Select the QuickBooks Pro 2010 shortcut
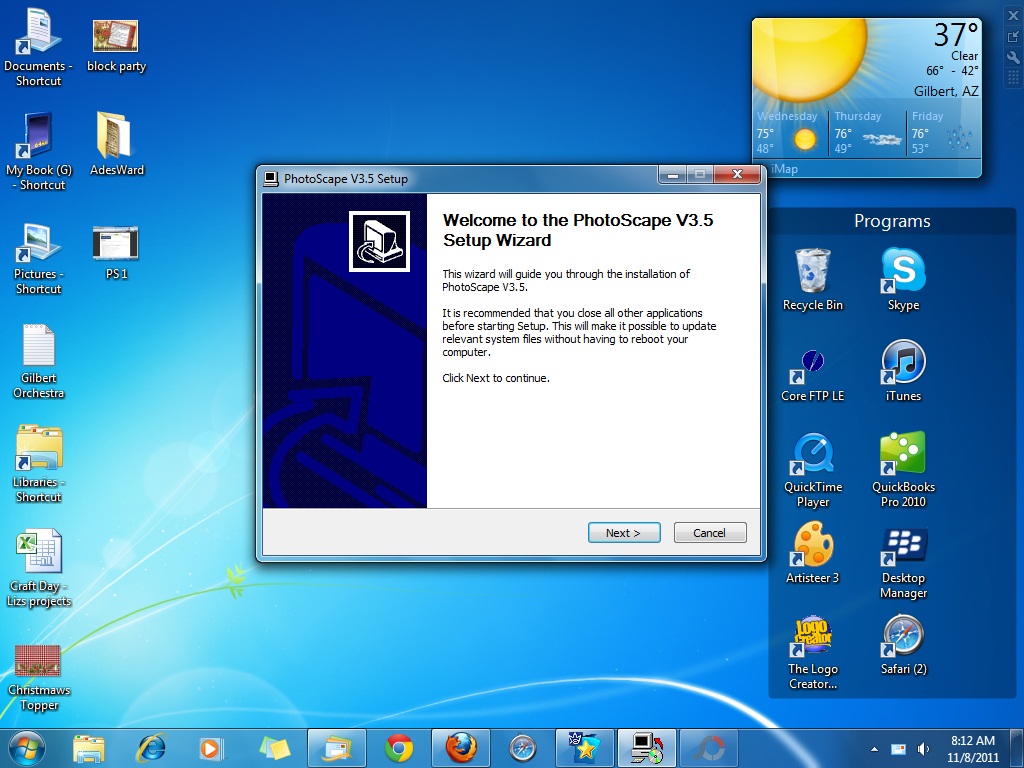 click(903, 469)
